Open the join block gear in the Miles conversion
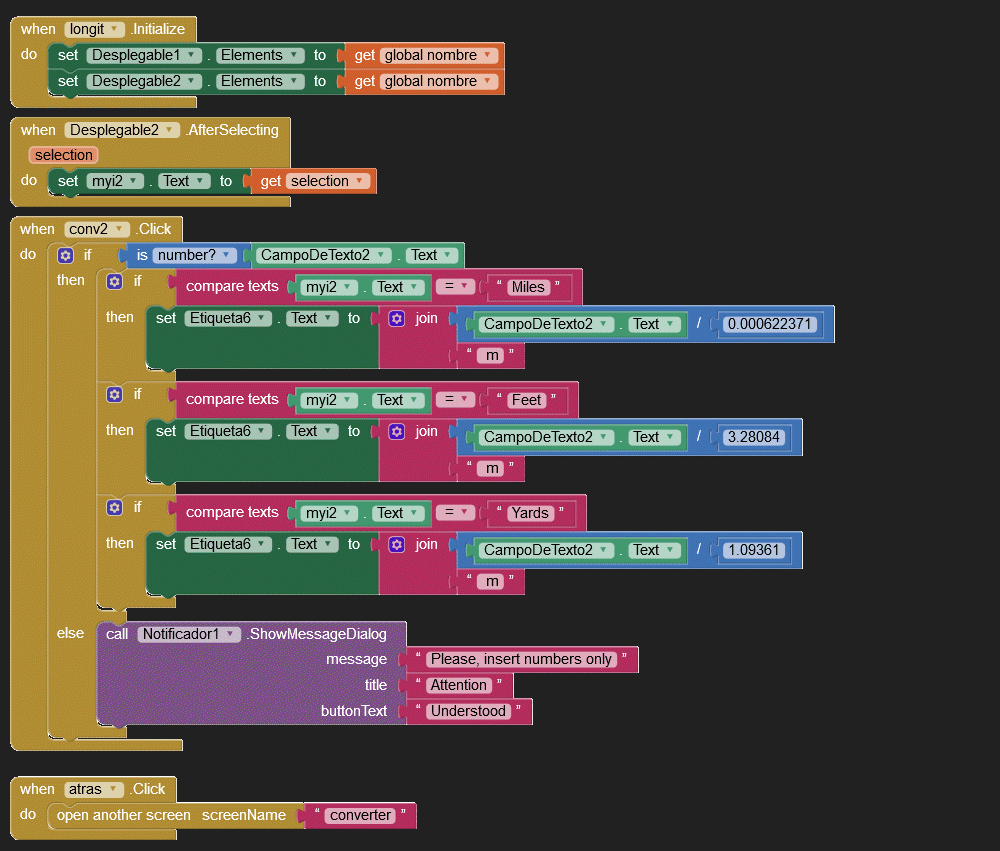The width and height of the screenshot is (1000, 851). coord(396,319)
